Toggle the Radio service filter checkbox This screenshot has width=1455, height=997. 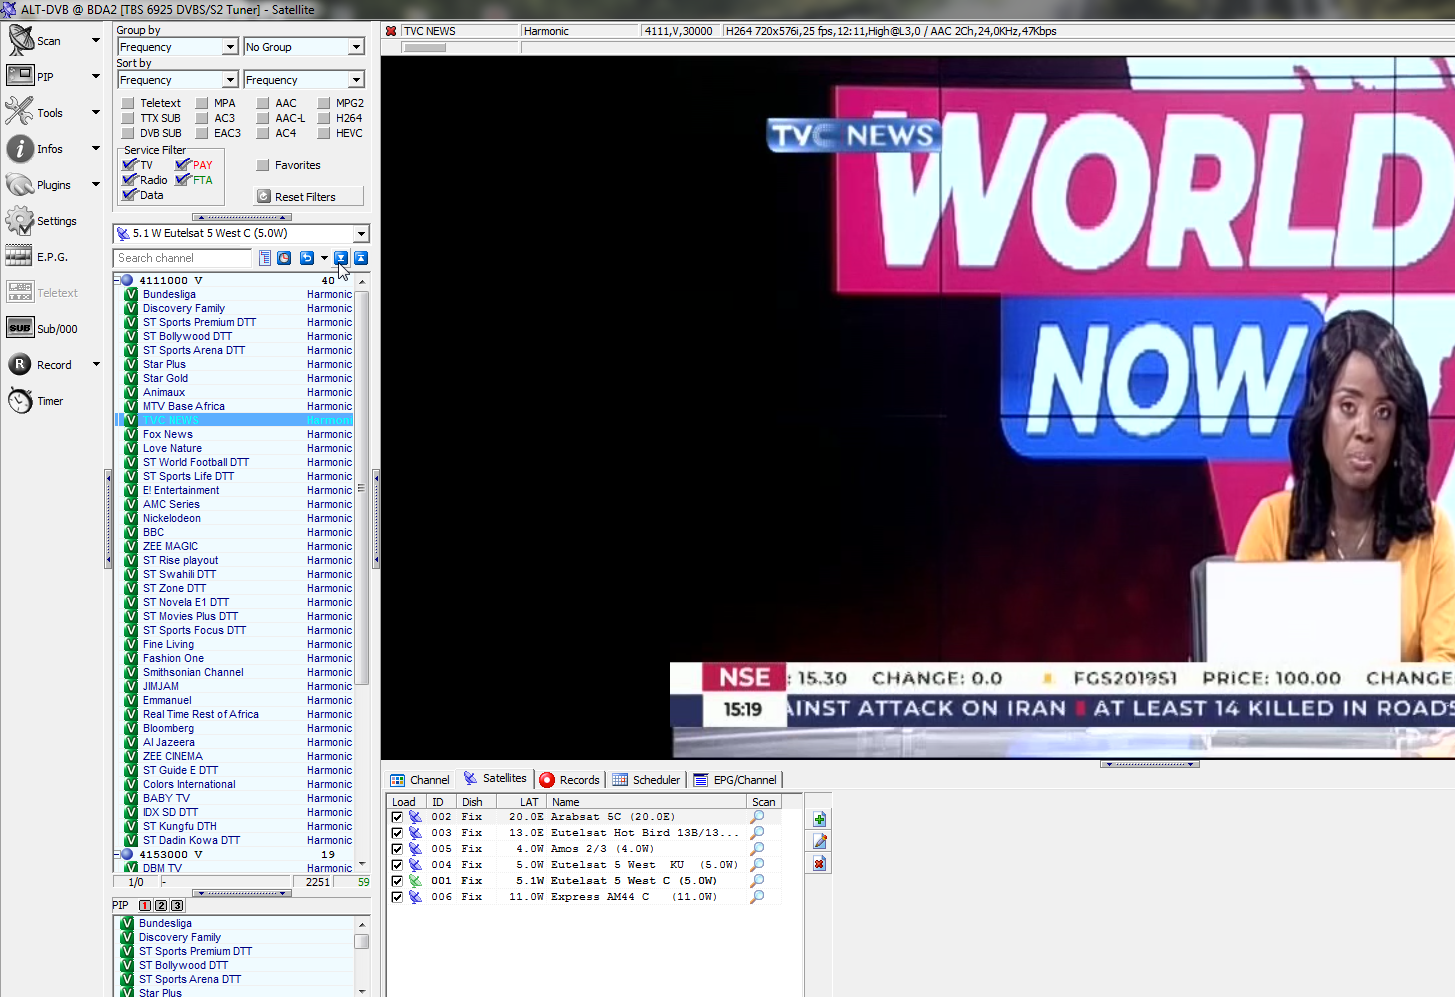pos(129,180)
